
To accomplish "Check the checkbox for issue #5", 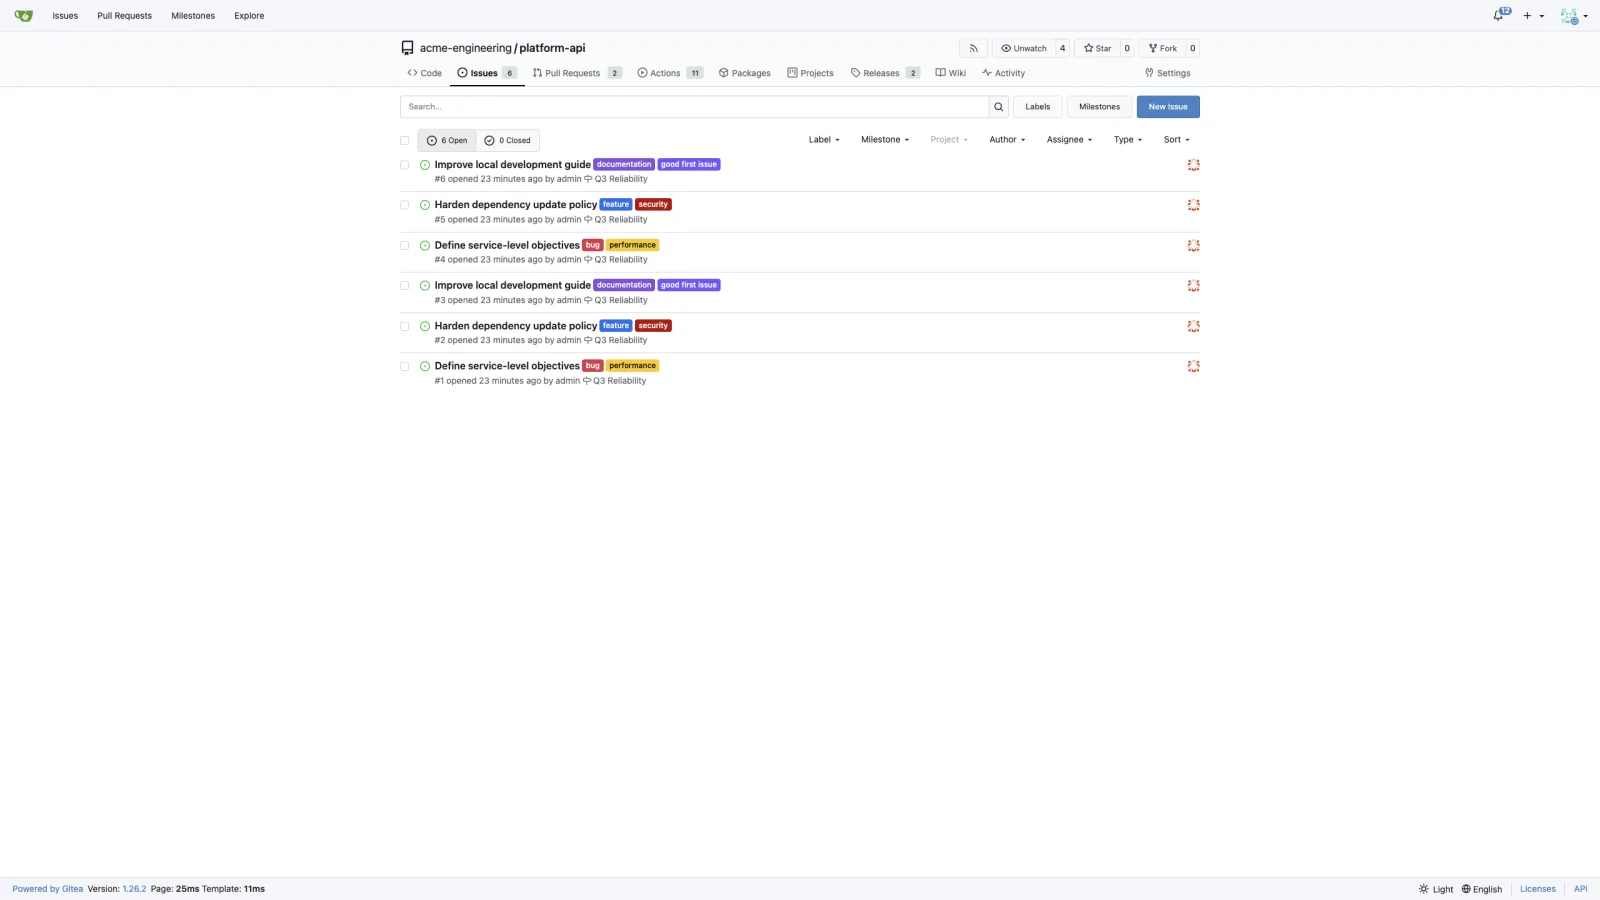I will pyautogui.click(x=404, y=205).
